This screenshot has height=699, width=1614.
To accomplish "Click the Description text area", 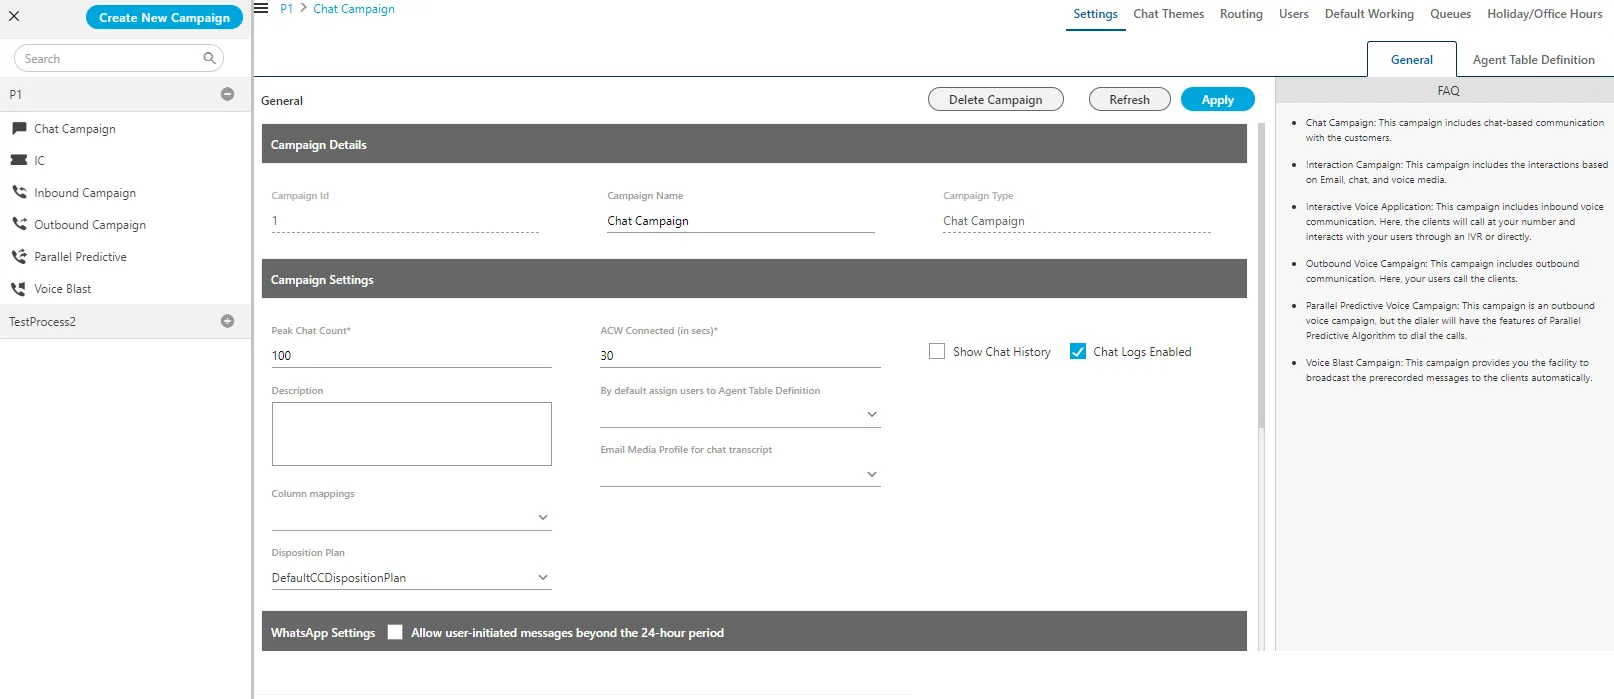I will [x=411, y=434].
